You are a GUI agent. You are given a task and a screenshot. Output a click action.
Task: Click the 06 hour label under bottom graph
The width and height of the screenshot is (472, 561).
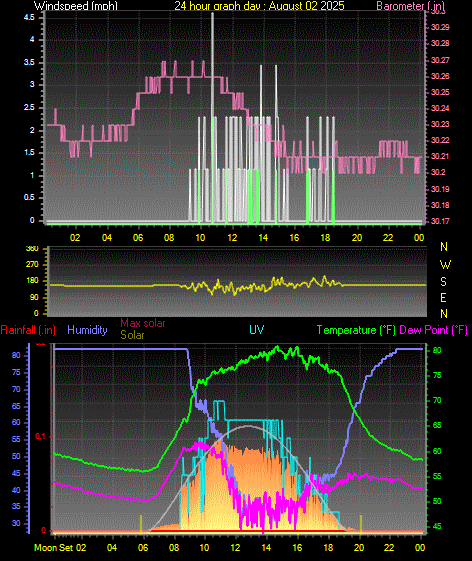[x=143, y=548]
